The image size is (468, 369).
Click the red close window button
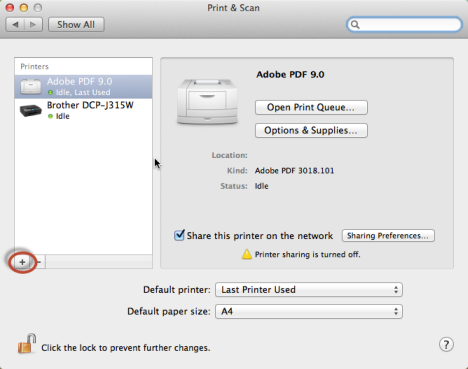pos(10,7)
